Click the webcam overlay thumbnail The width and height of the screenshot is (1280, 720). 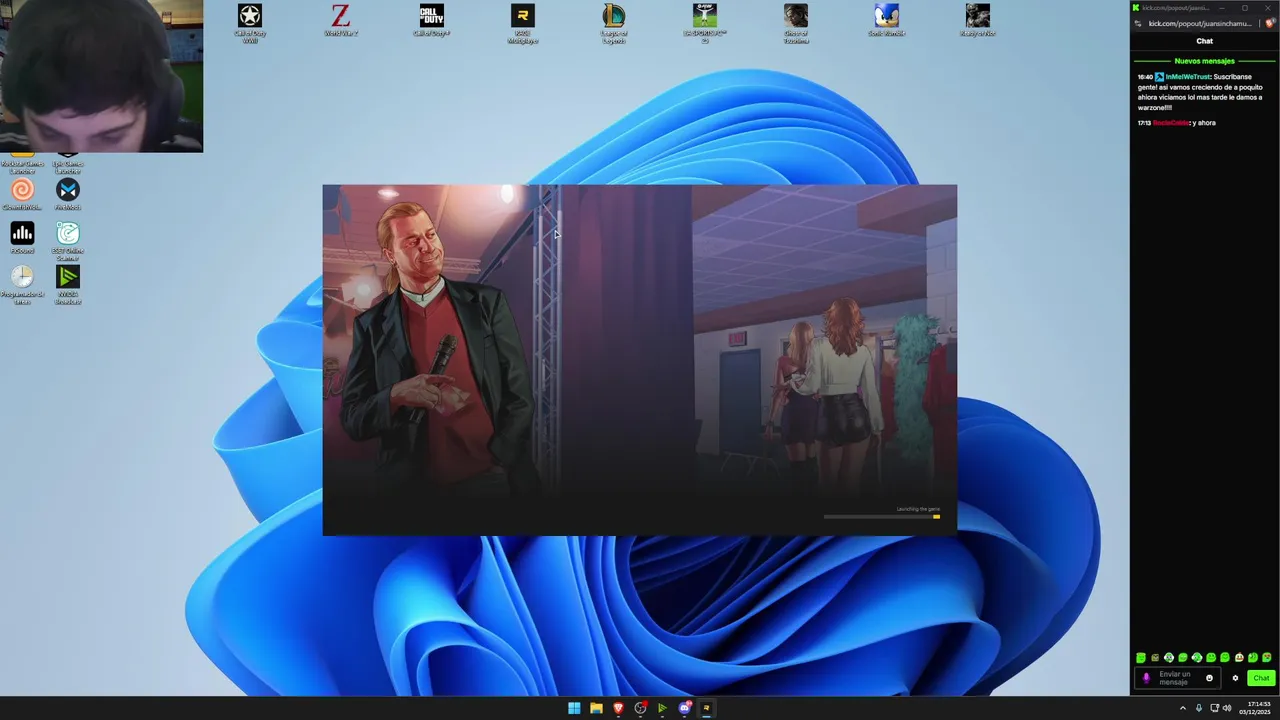coord(101,76)
